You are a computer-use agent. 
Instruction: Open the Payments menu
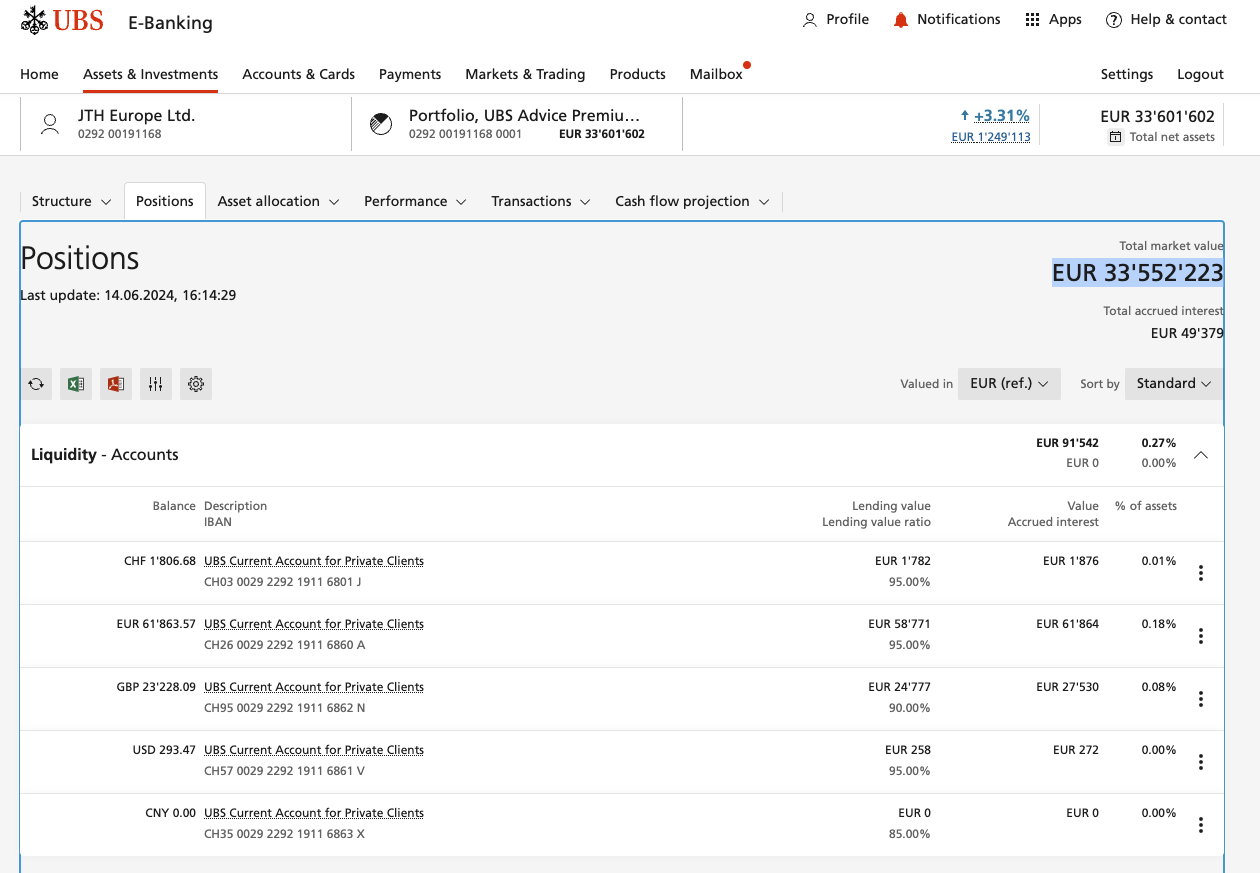pyautogui.click(x=410, y=74)
